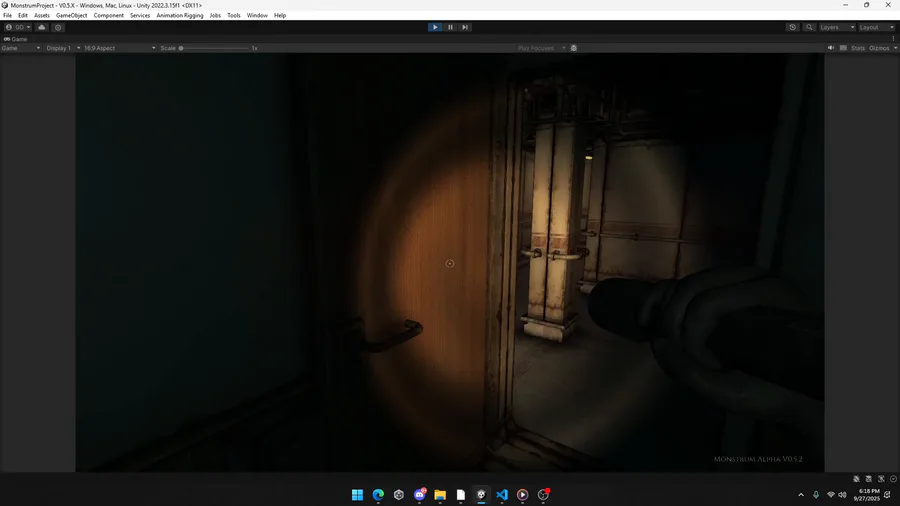Open the Component menu
Image resolution: width=900 pixels, height=506 pixels.
(x=108, y=15)
